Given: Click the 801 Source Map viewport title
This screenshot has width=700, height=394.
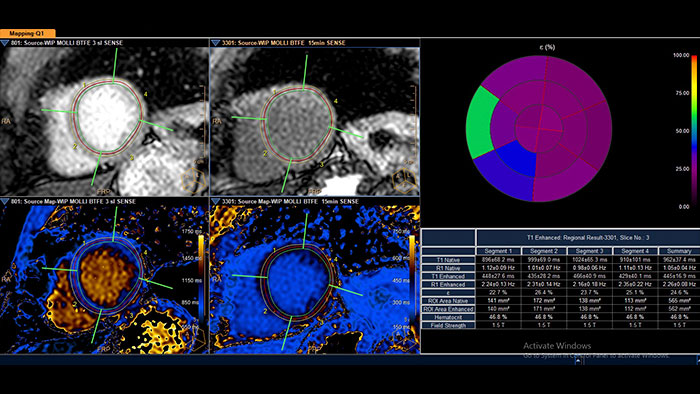Looking at the screenshot, I should click(x=73, y=202).
